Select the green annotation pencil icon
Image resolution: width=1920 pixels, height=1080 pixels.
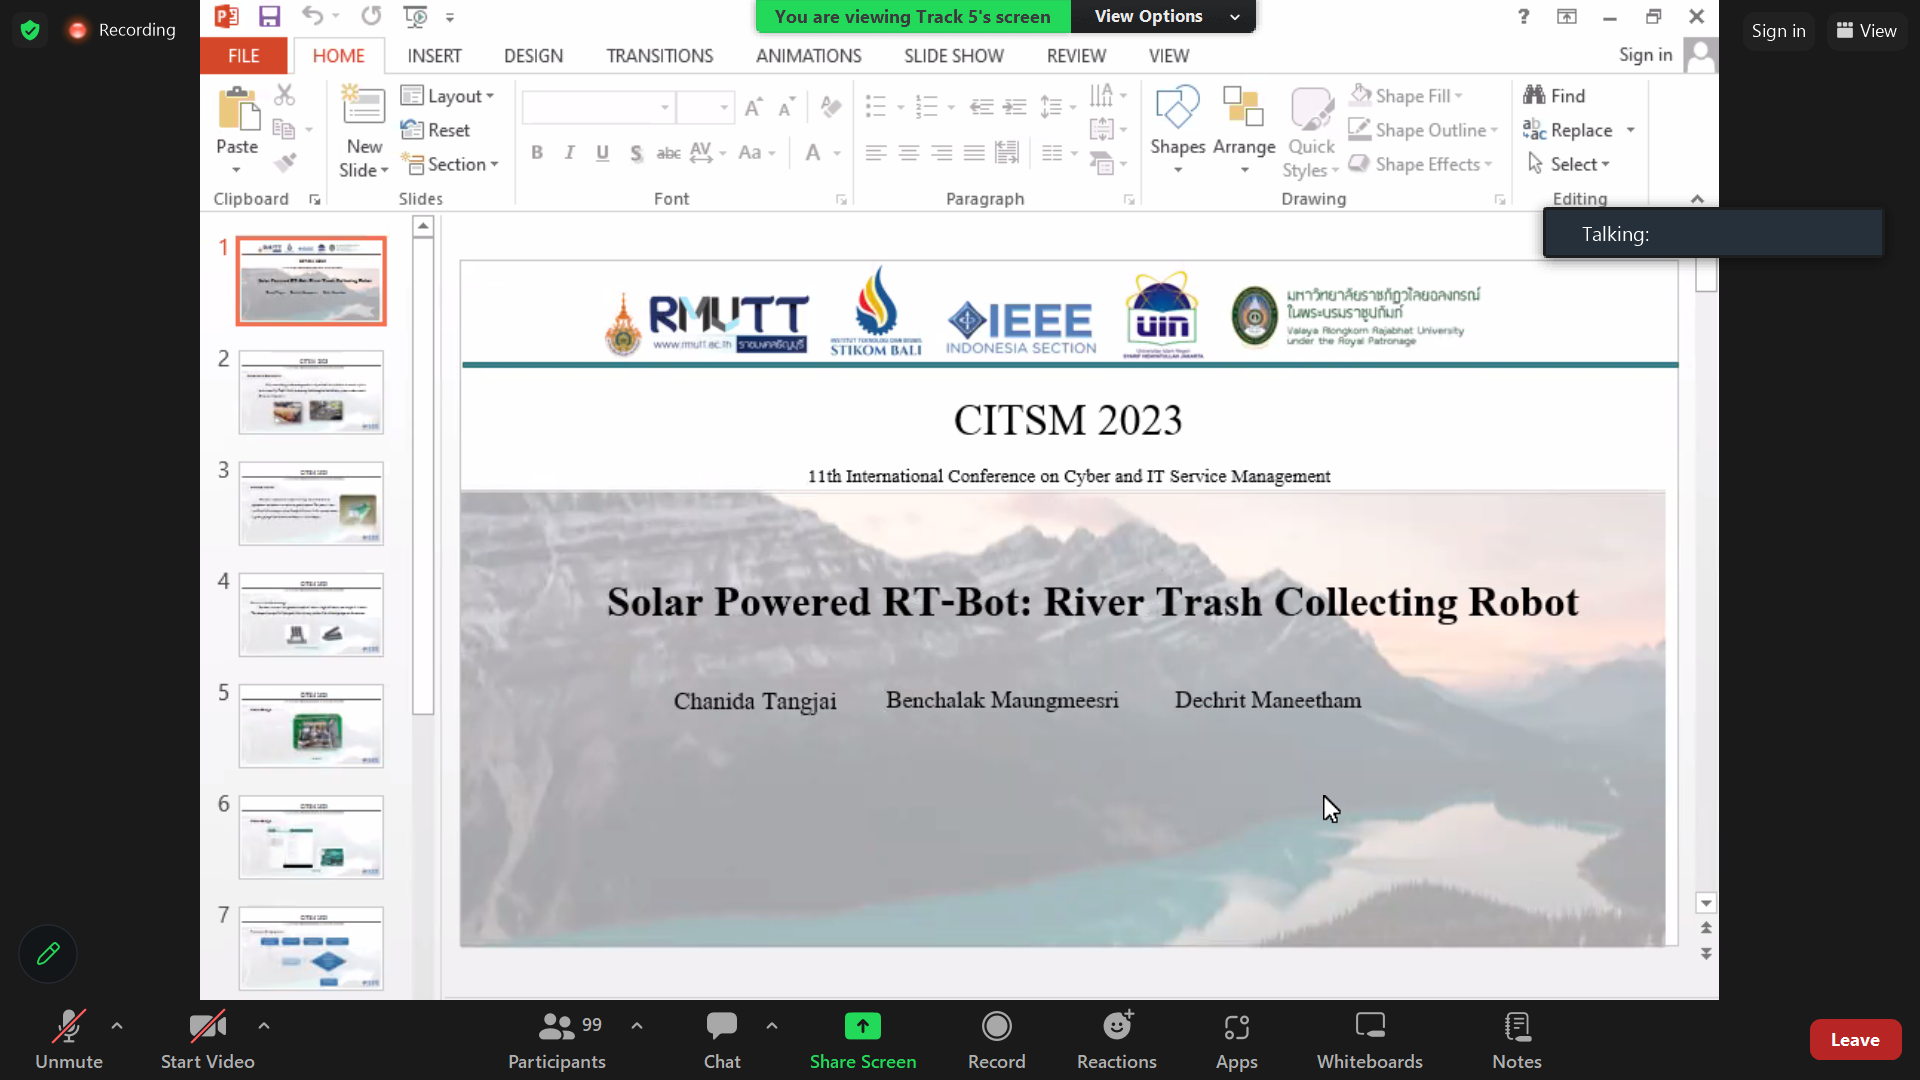(48, 954)
